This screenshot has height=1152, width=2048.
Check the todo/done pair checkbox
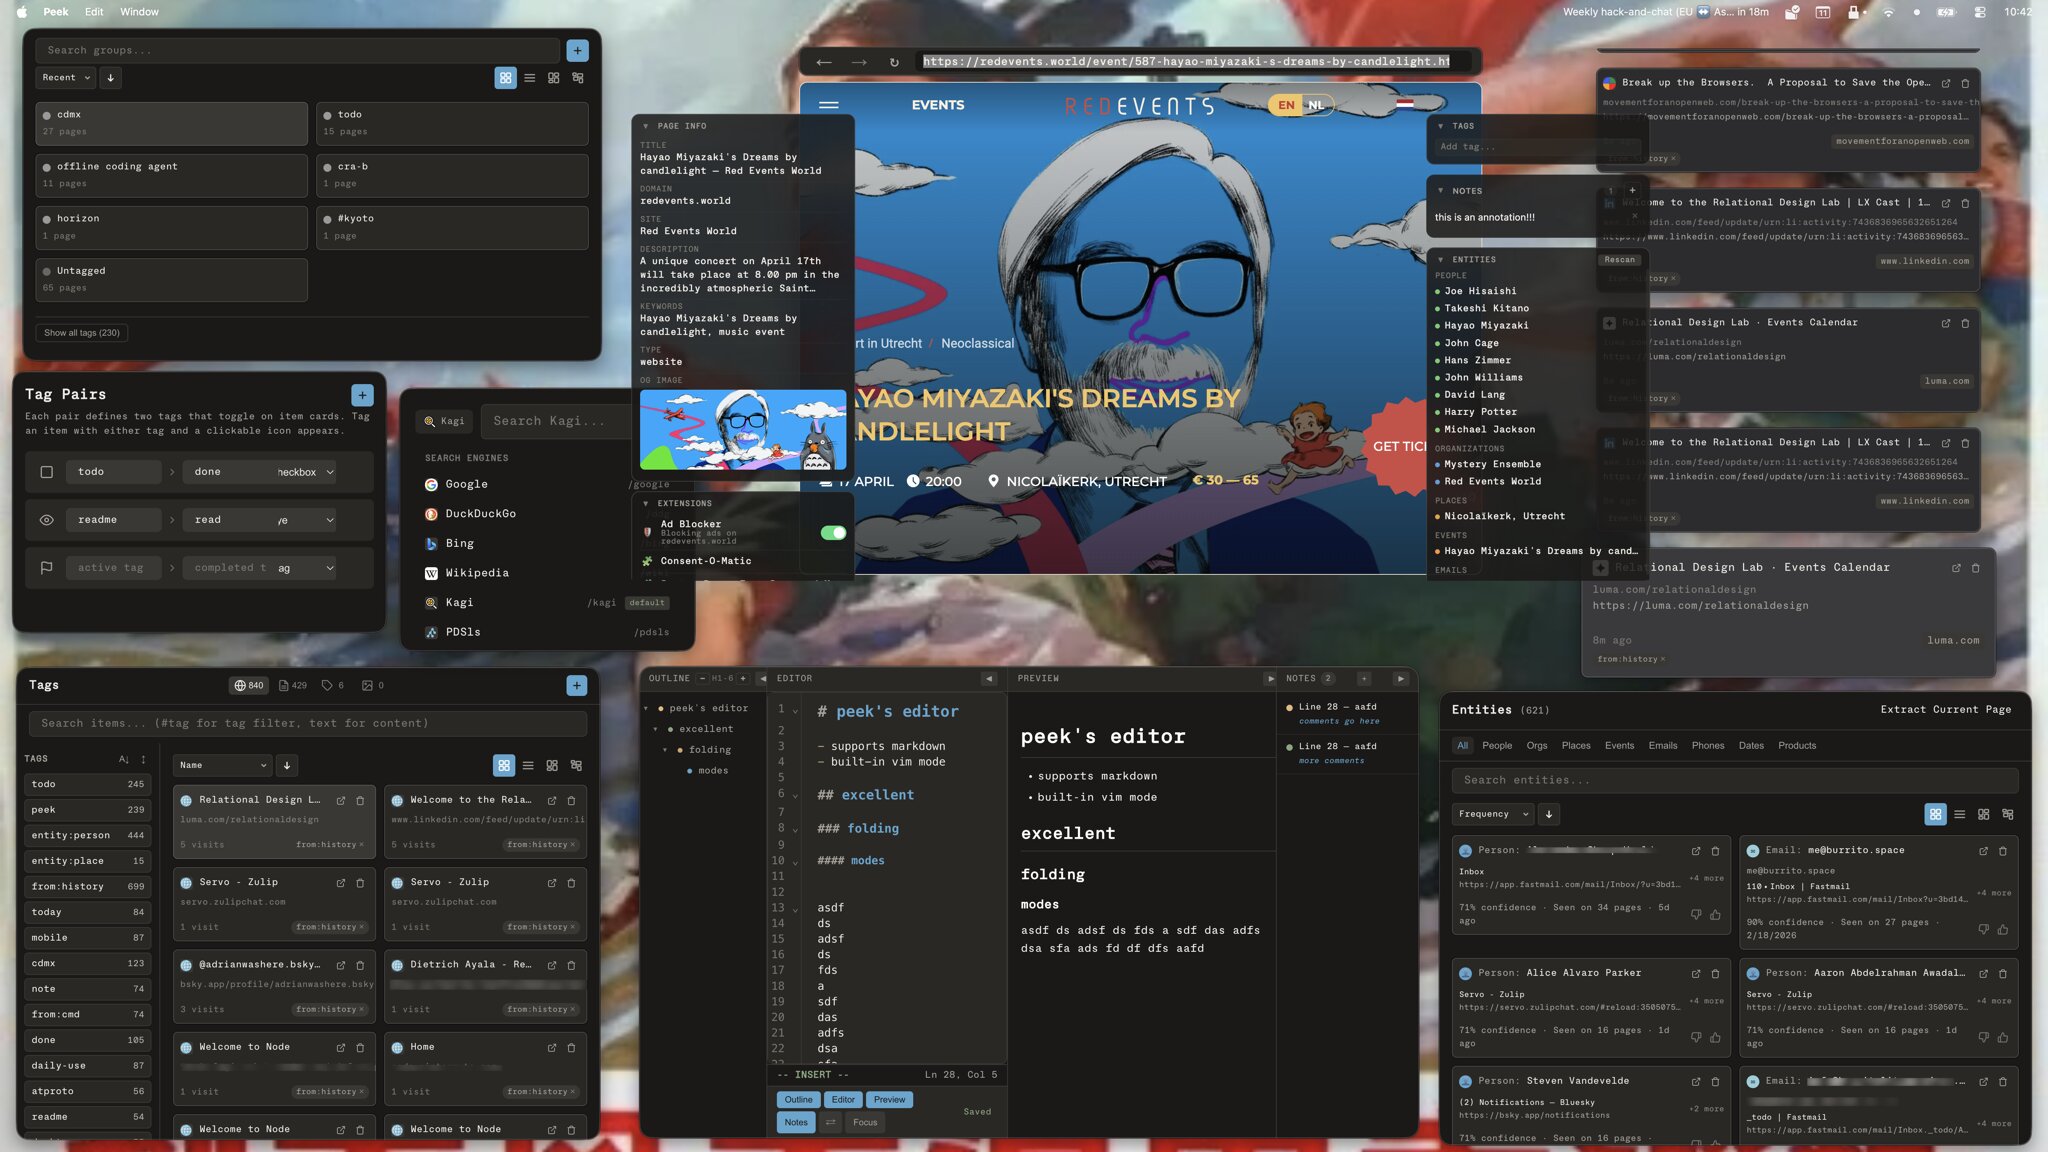coord(46,471)
